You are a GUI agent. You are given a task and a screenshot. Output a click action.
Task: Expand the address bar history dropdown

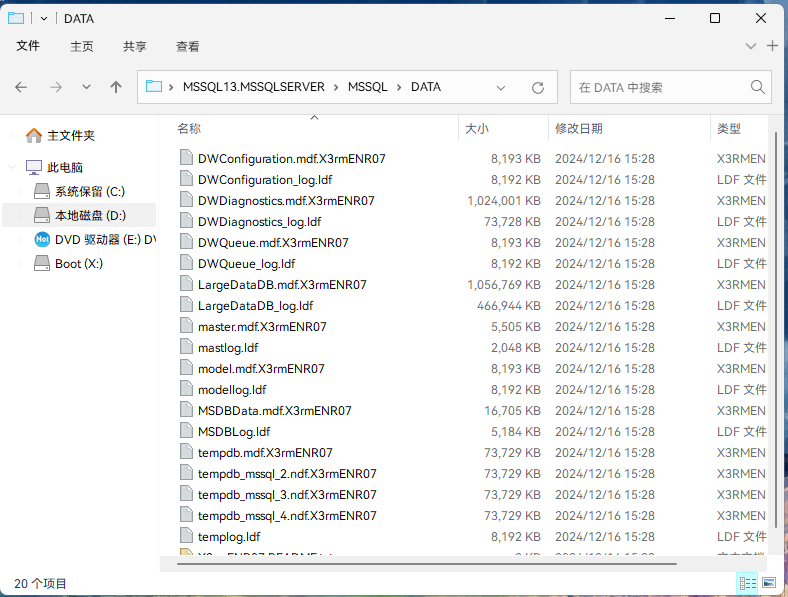[501, 88]
